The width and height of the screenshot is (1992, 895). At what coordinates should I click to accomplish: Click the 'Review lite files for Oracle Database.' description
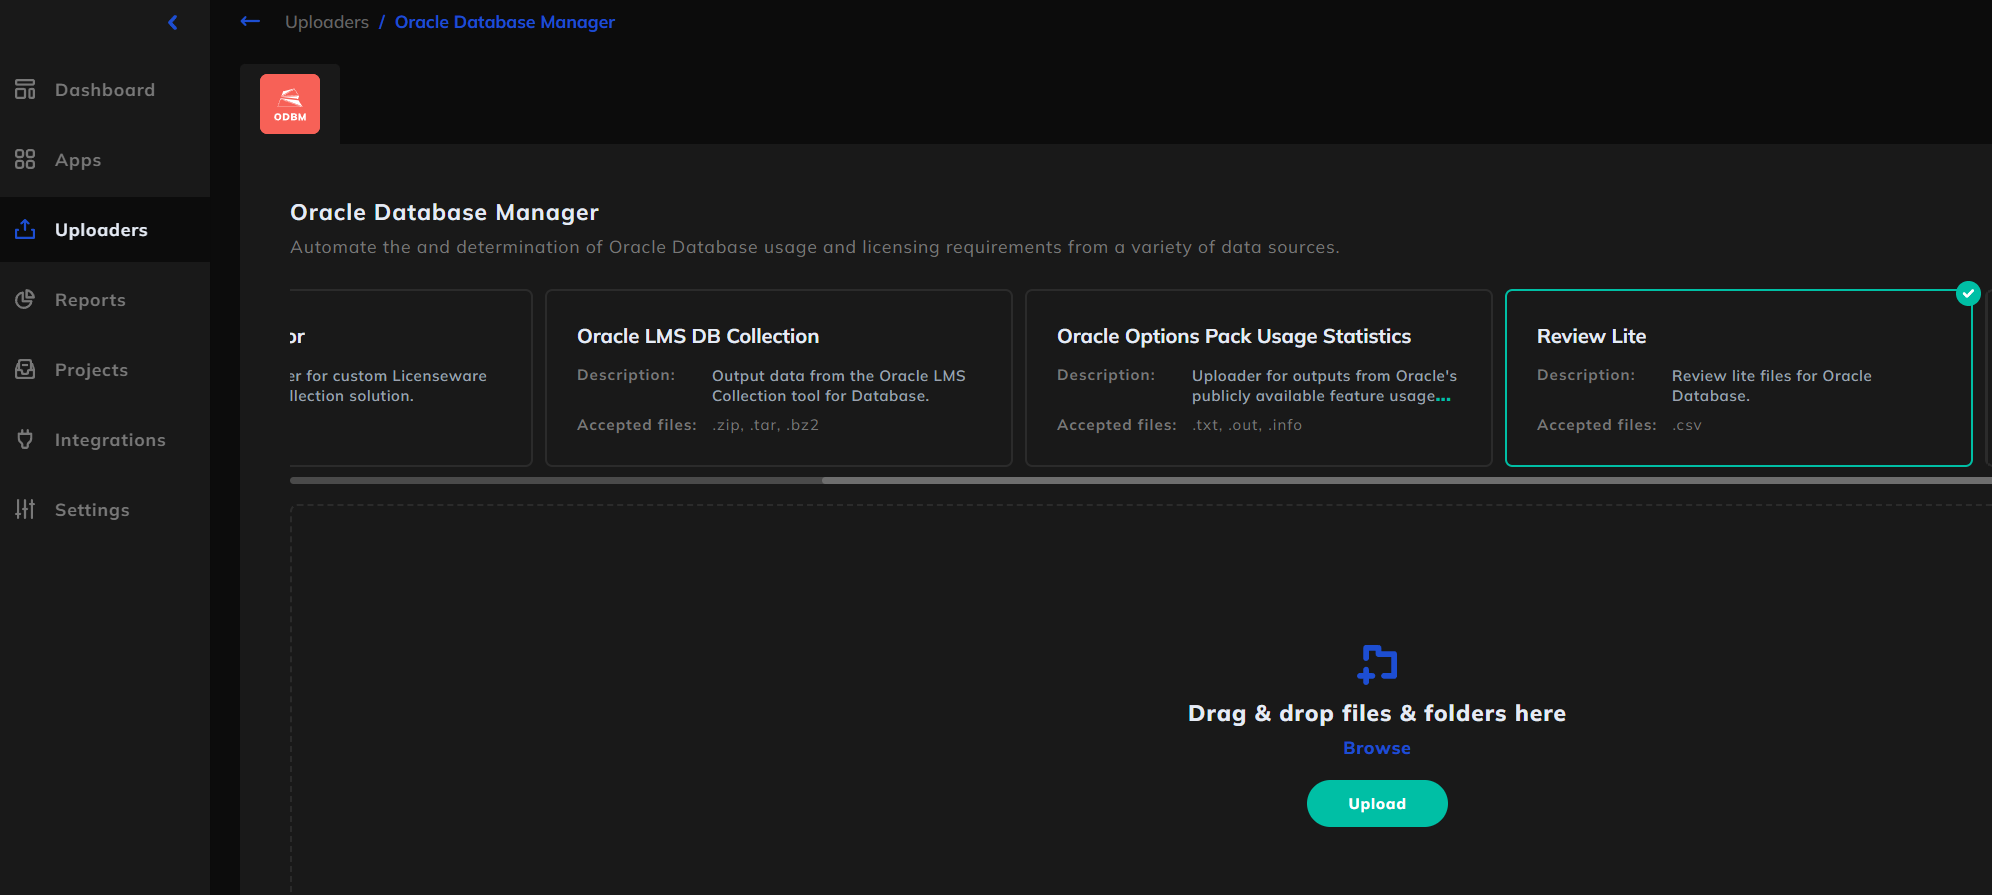point(1772,386)
